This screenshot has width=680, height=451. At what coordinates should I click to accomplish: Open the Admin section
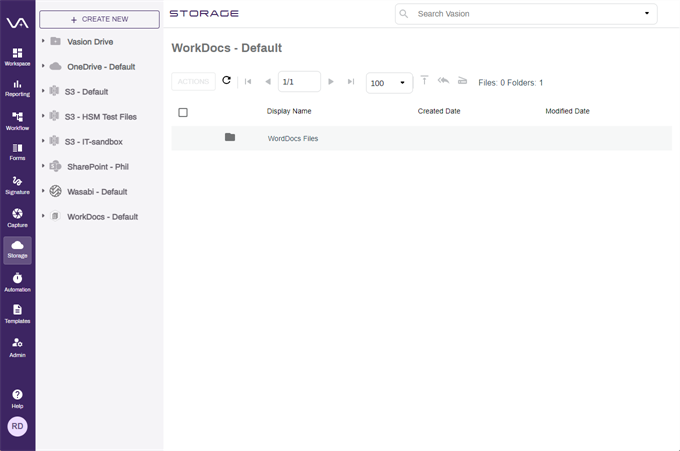(x=17, y=347)
